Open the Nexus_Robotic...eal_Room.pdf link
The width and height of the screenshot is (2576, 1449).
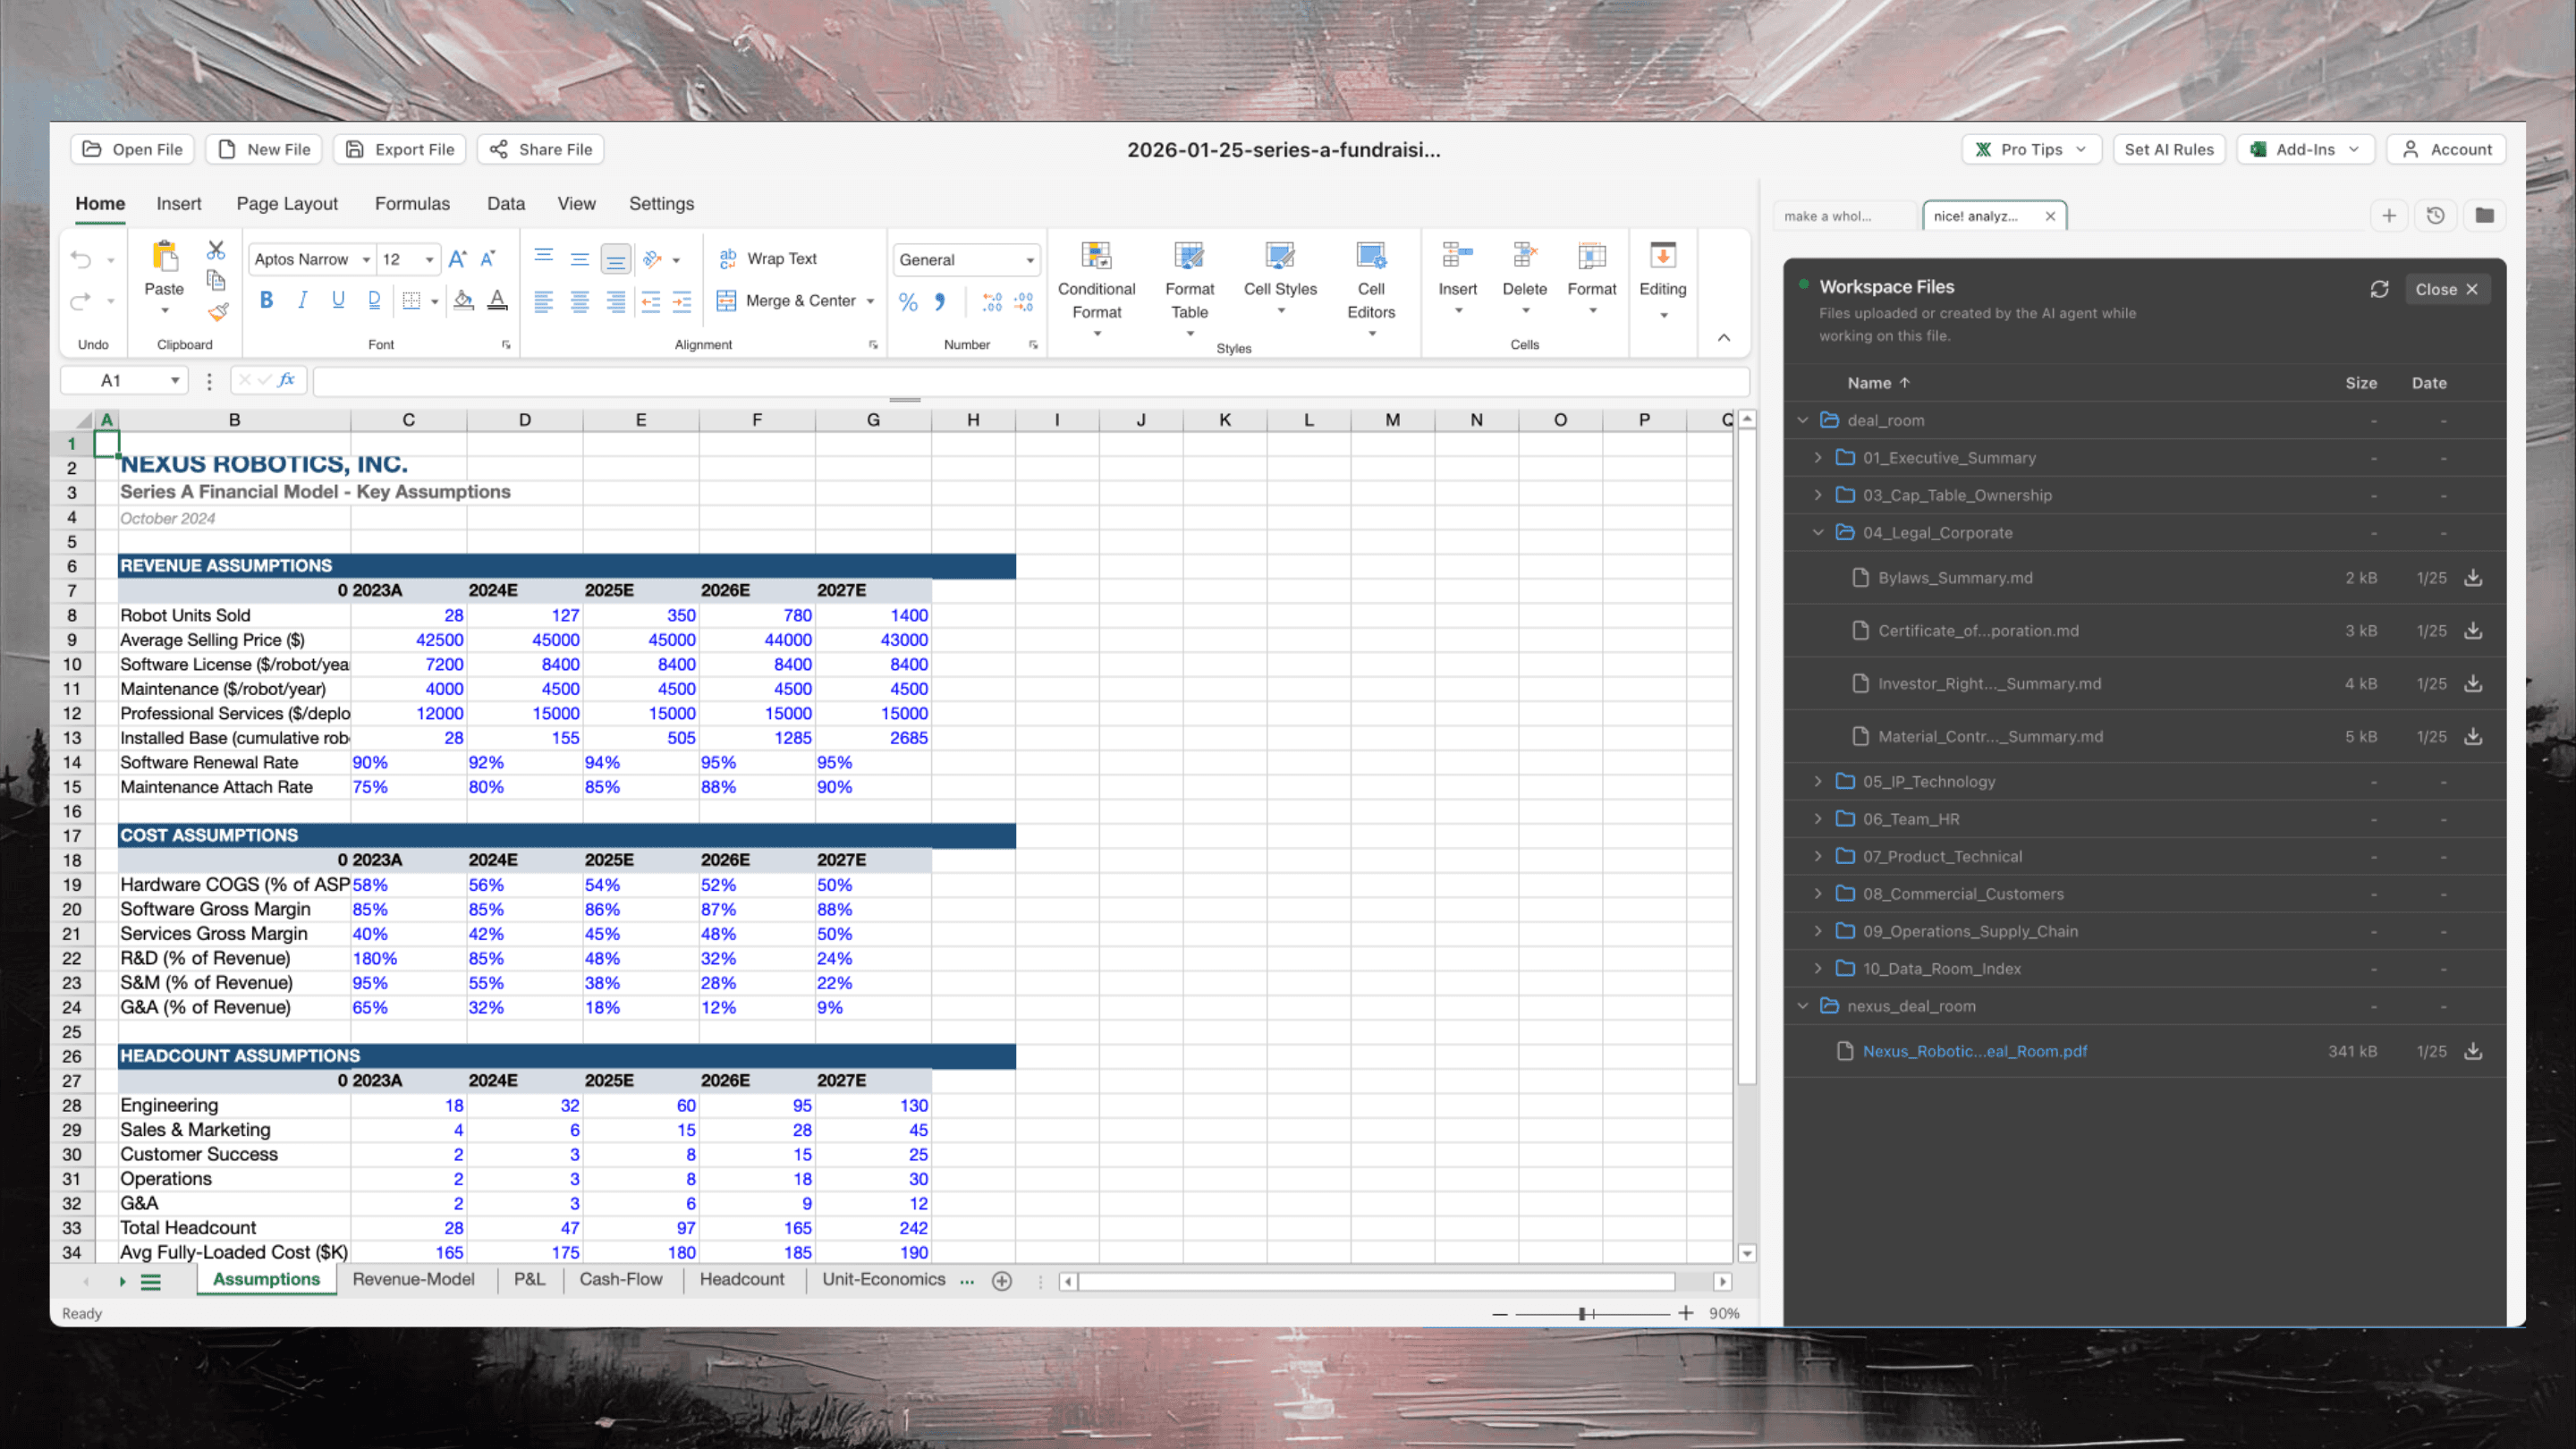[x=1974, y=1051]
